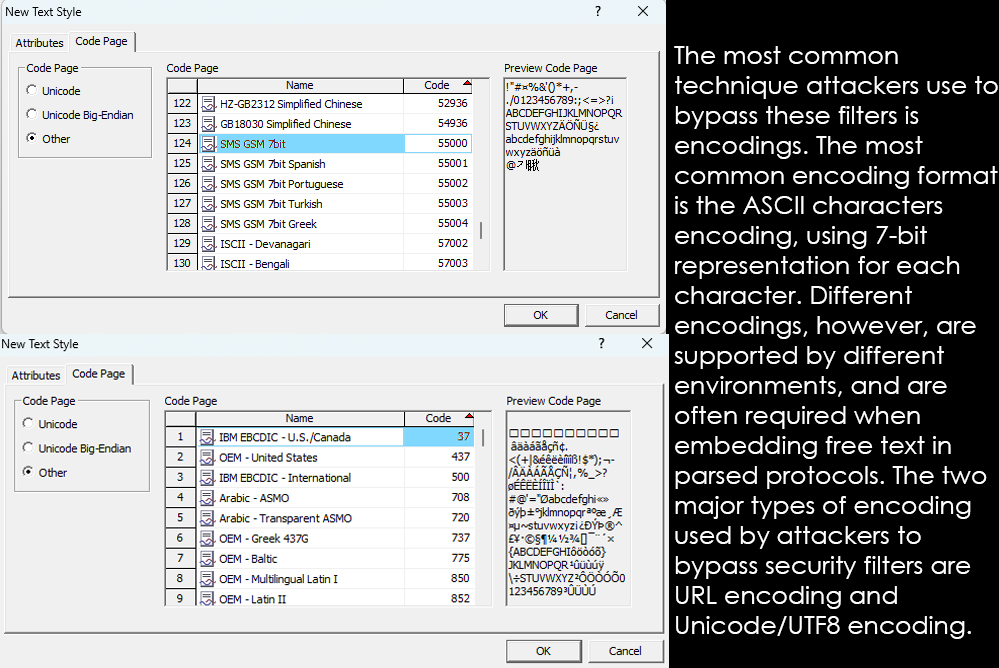Select Unicode radio button in top dialog
The image size is (999, 668).
click(x=33, y=91)
